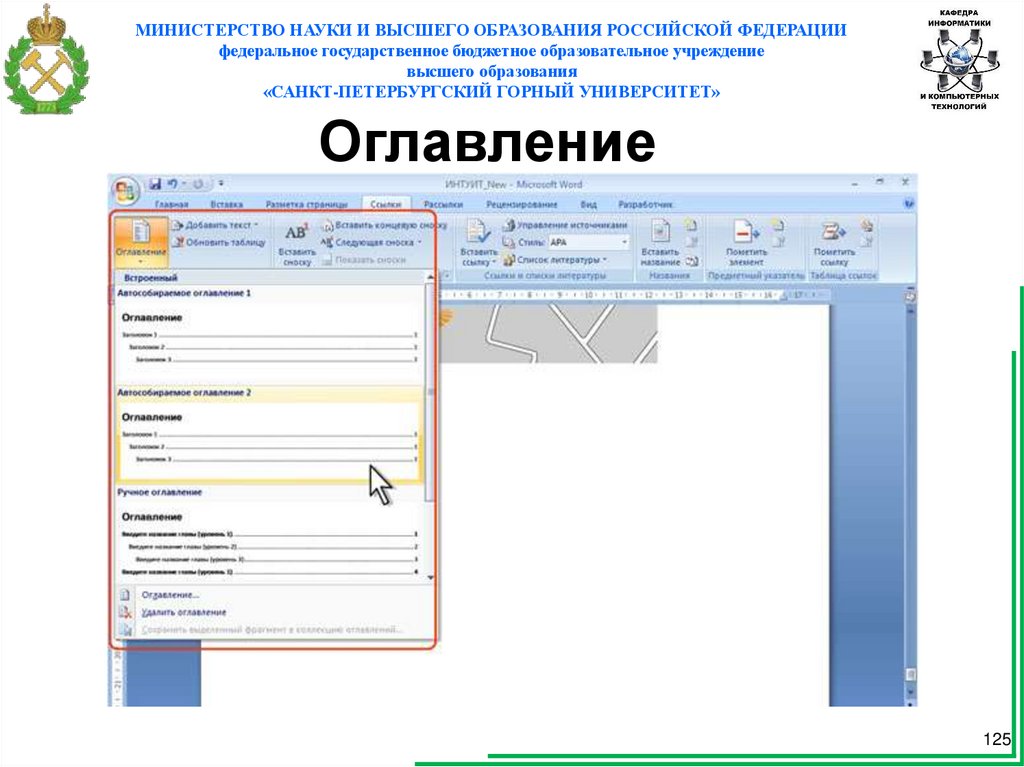Click Управление источниками button

[x=564, y=225]
